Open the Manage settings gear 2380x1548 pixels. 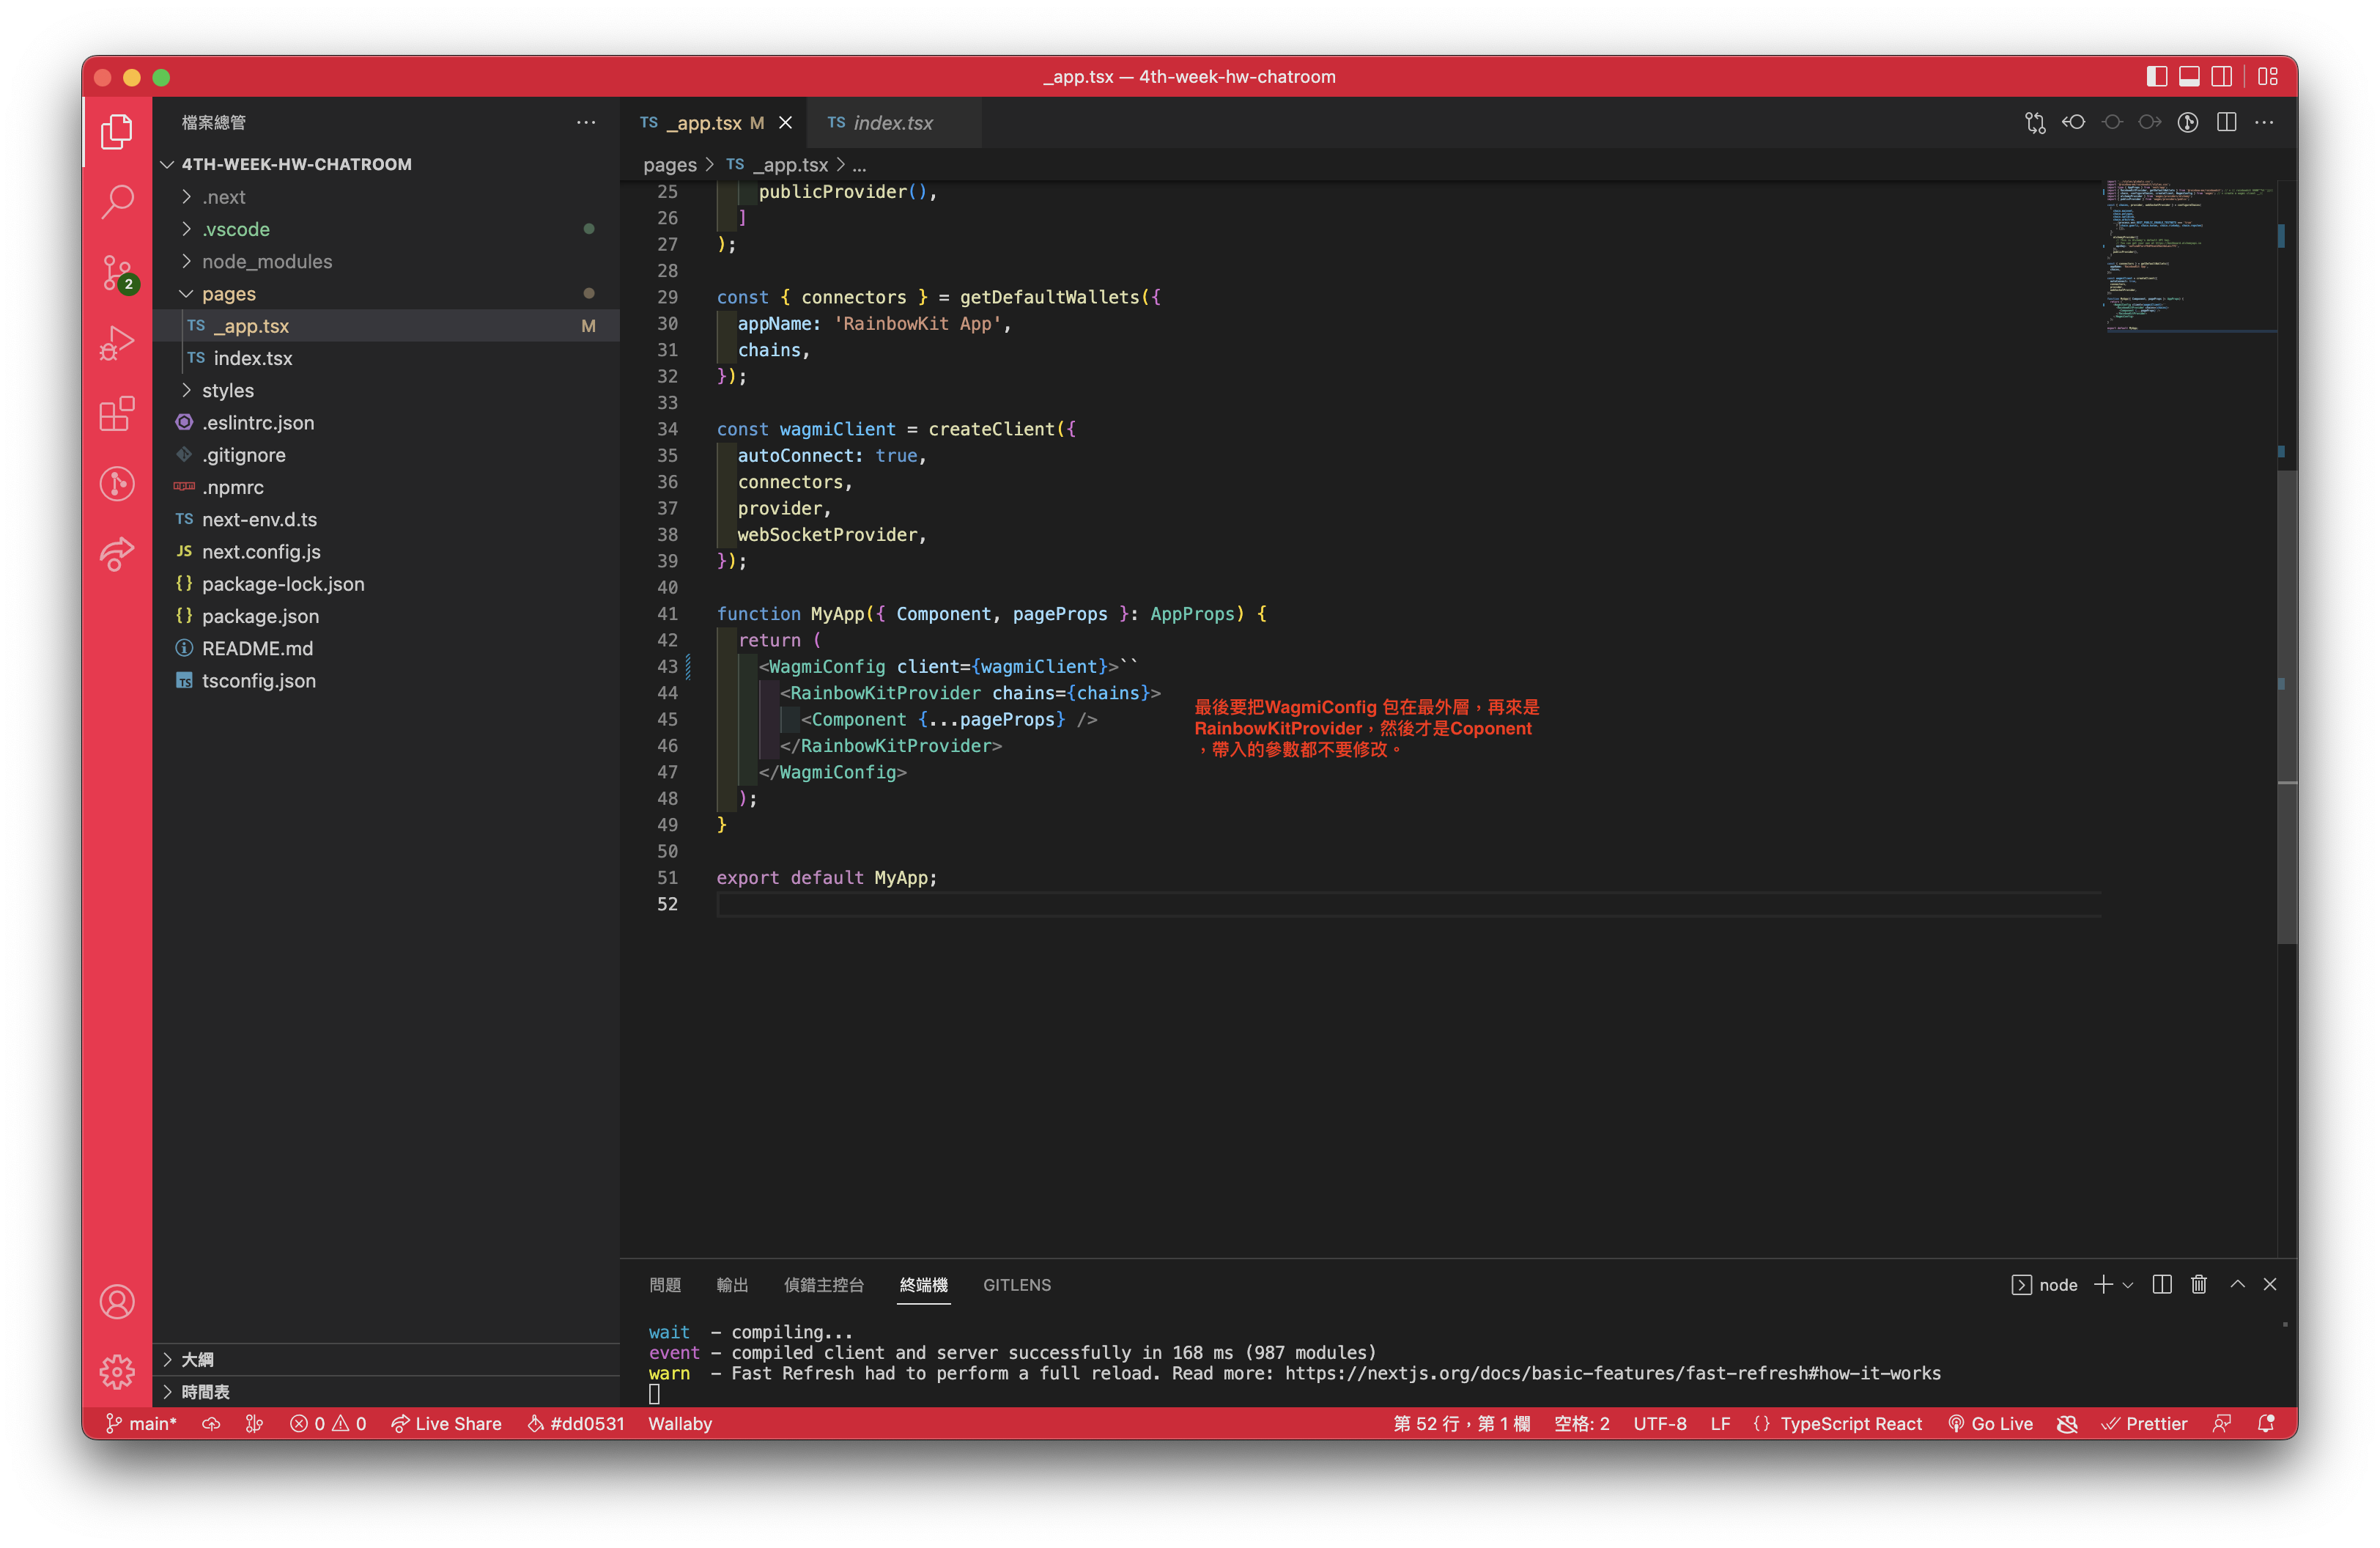tap(117, 1372)
